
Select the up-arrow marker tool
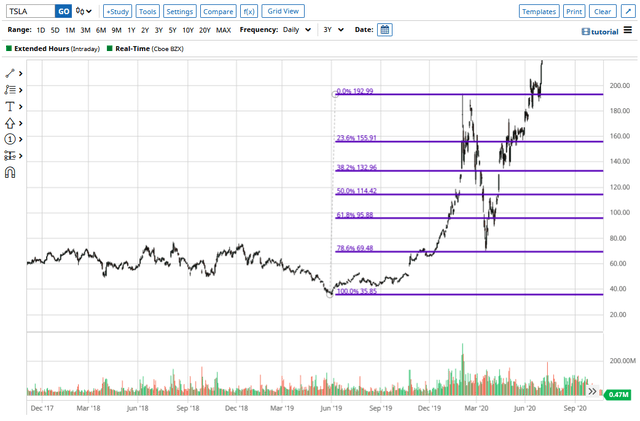(10, 123)
